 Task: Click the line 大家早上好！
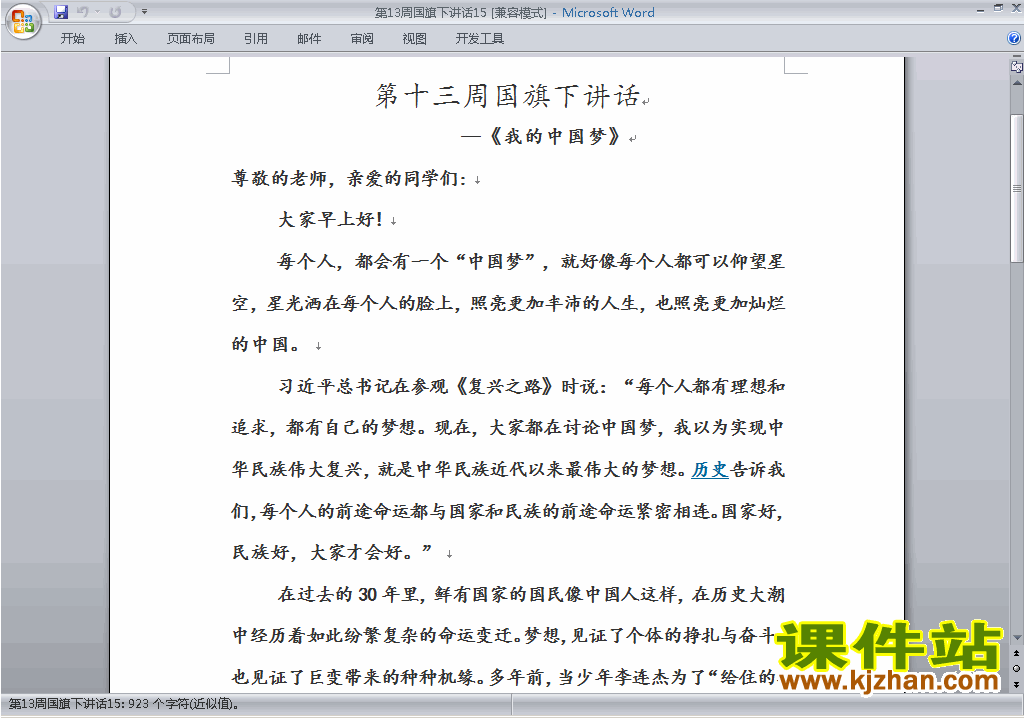tap(330, 220)
